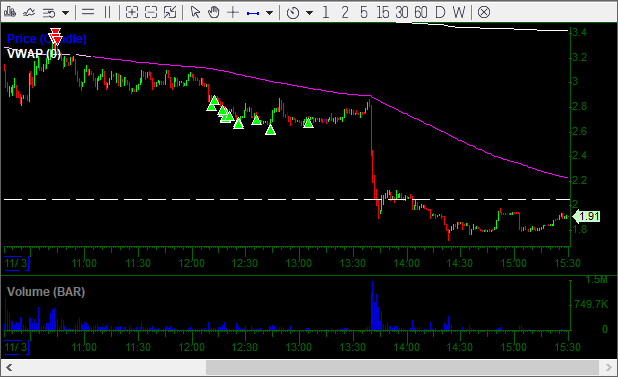Click the 13:30 time label on price axis
This screenshot has width=618, height=377.
(353, 263)
